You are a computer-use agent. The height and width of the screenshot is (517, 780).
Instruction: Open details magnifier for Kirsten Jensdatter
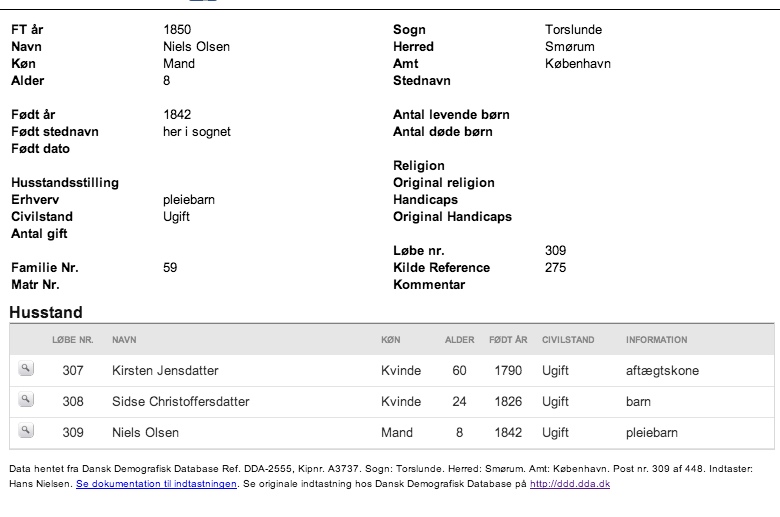pyautogui.click(x=26, y=369)
